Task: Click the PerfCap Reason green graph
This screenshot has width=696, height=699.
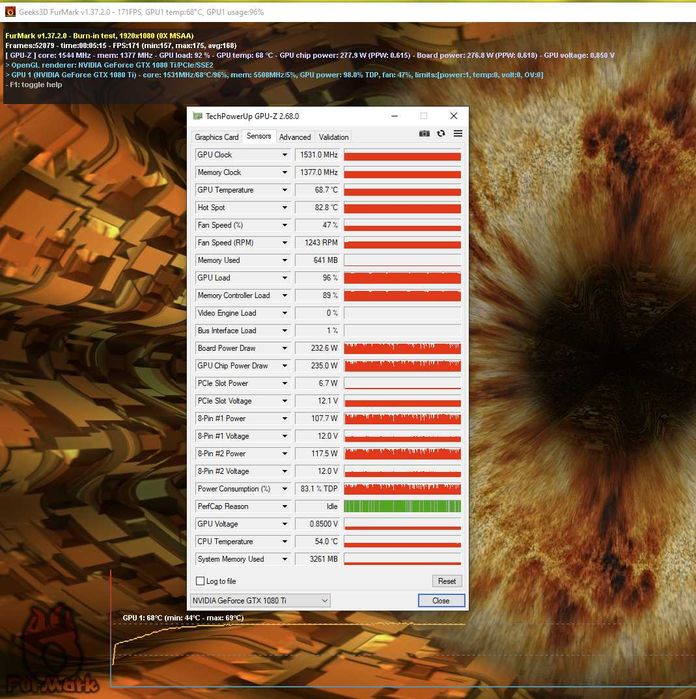Action: tap(402, 506)
